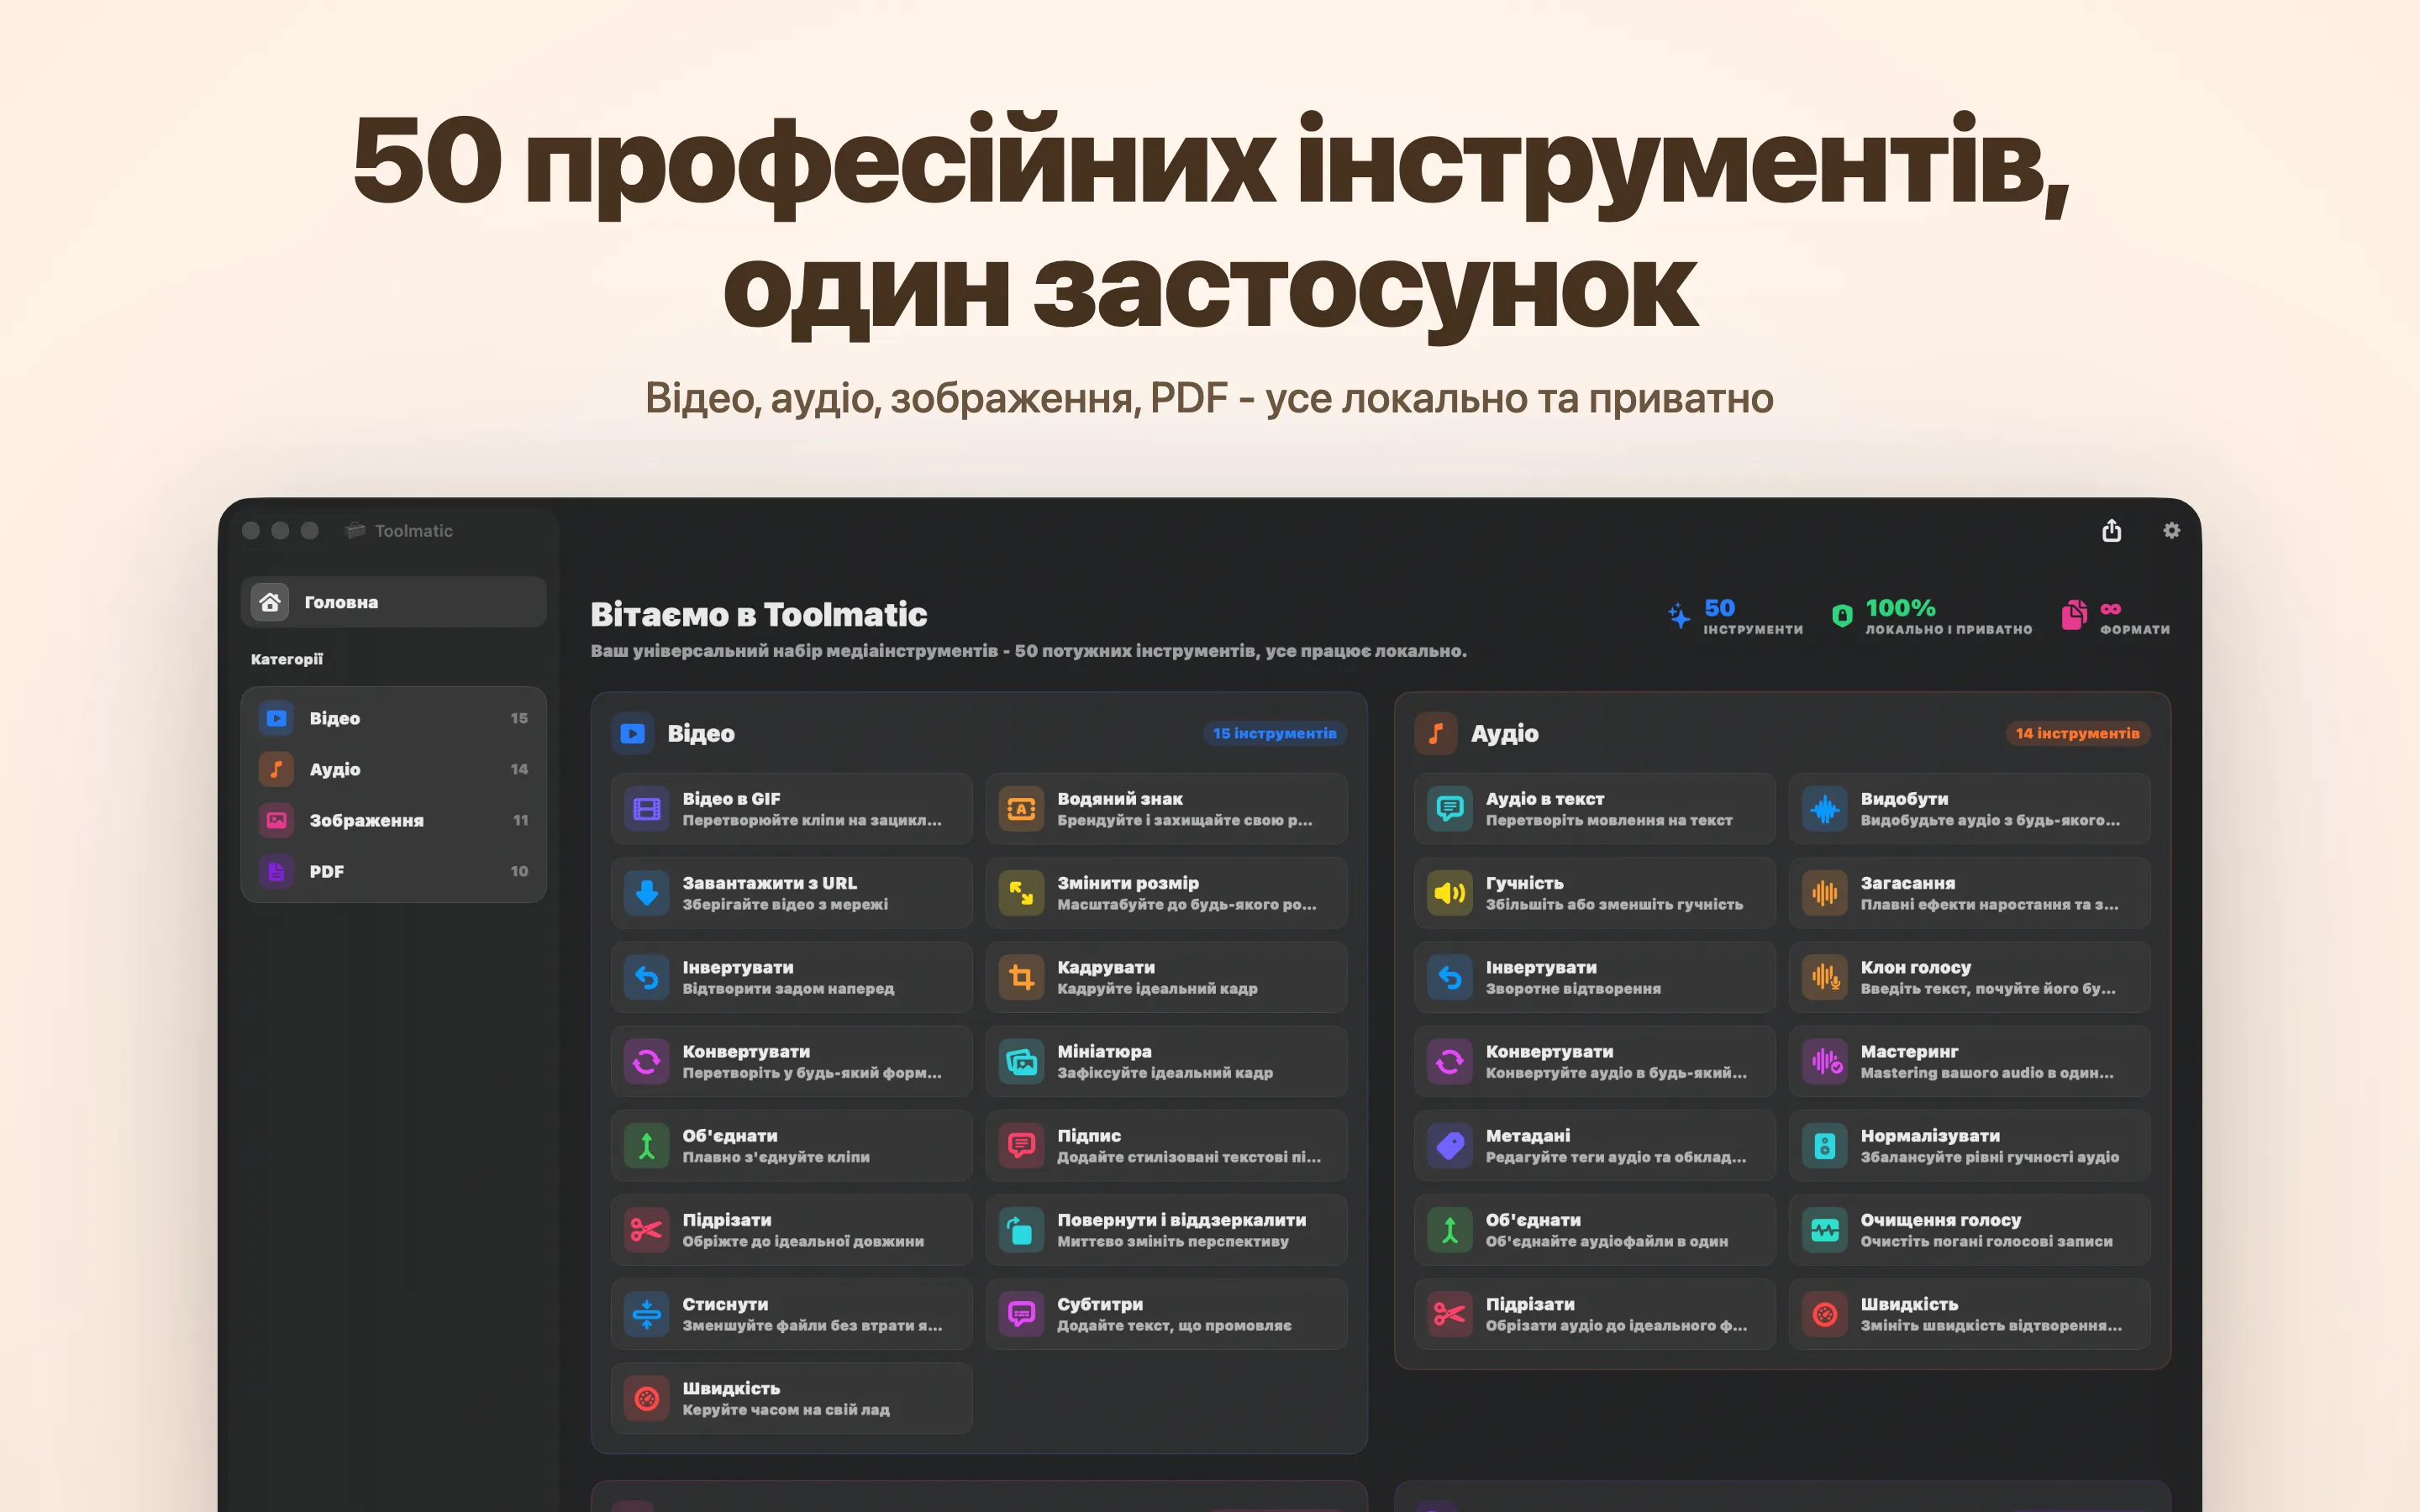2420x1512 pixels.
Task: Click the Стиснути compress icon
Action: (647, 1314)
